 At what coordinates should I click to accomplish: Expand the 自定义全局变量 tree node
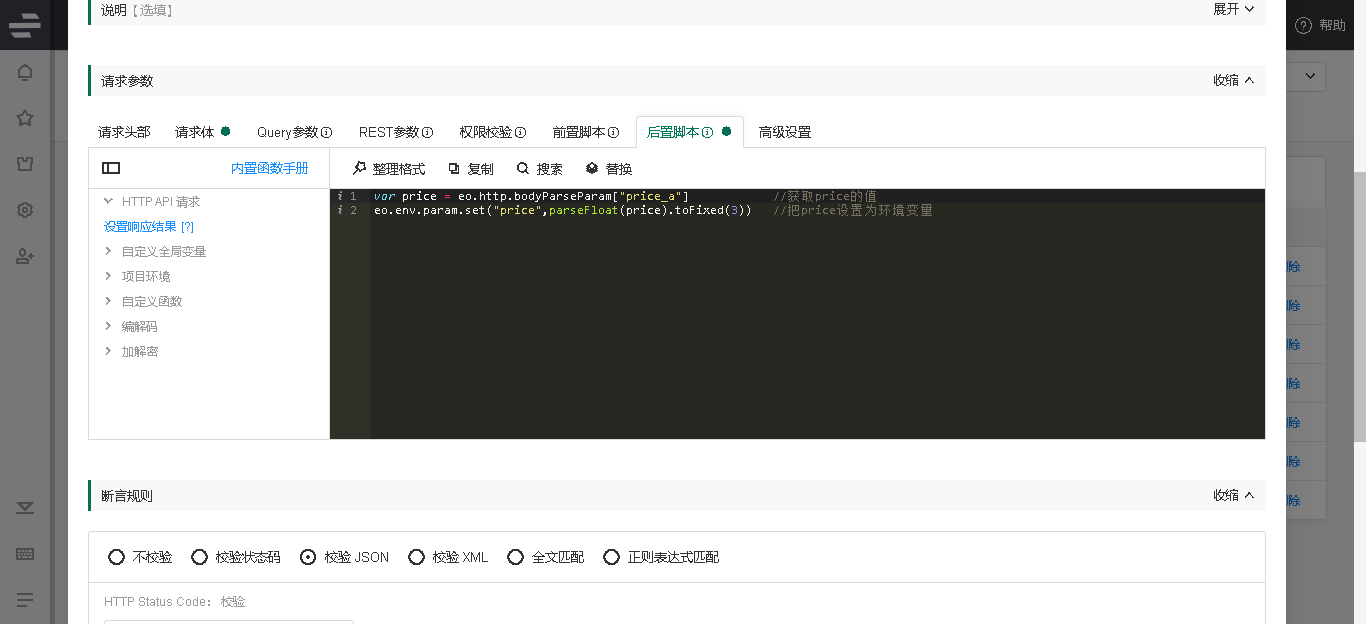109,251
